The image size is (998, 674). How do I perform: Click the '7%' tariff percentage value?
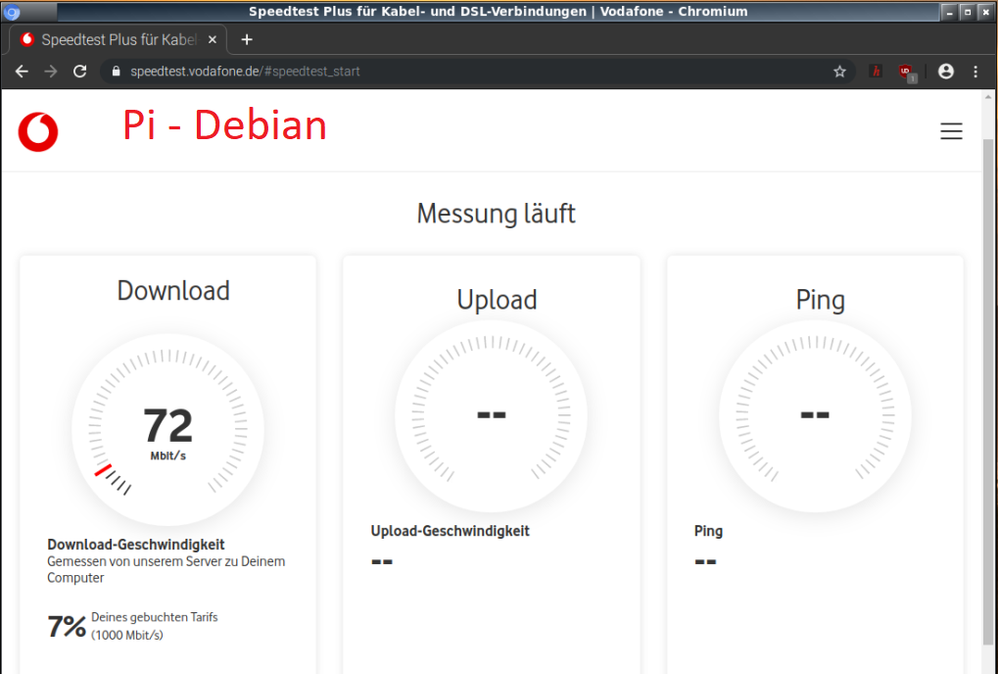point(67,626)
